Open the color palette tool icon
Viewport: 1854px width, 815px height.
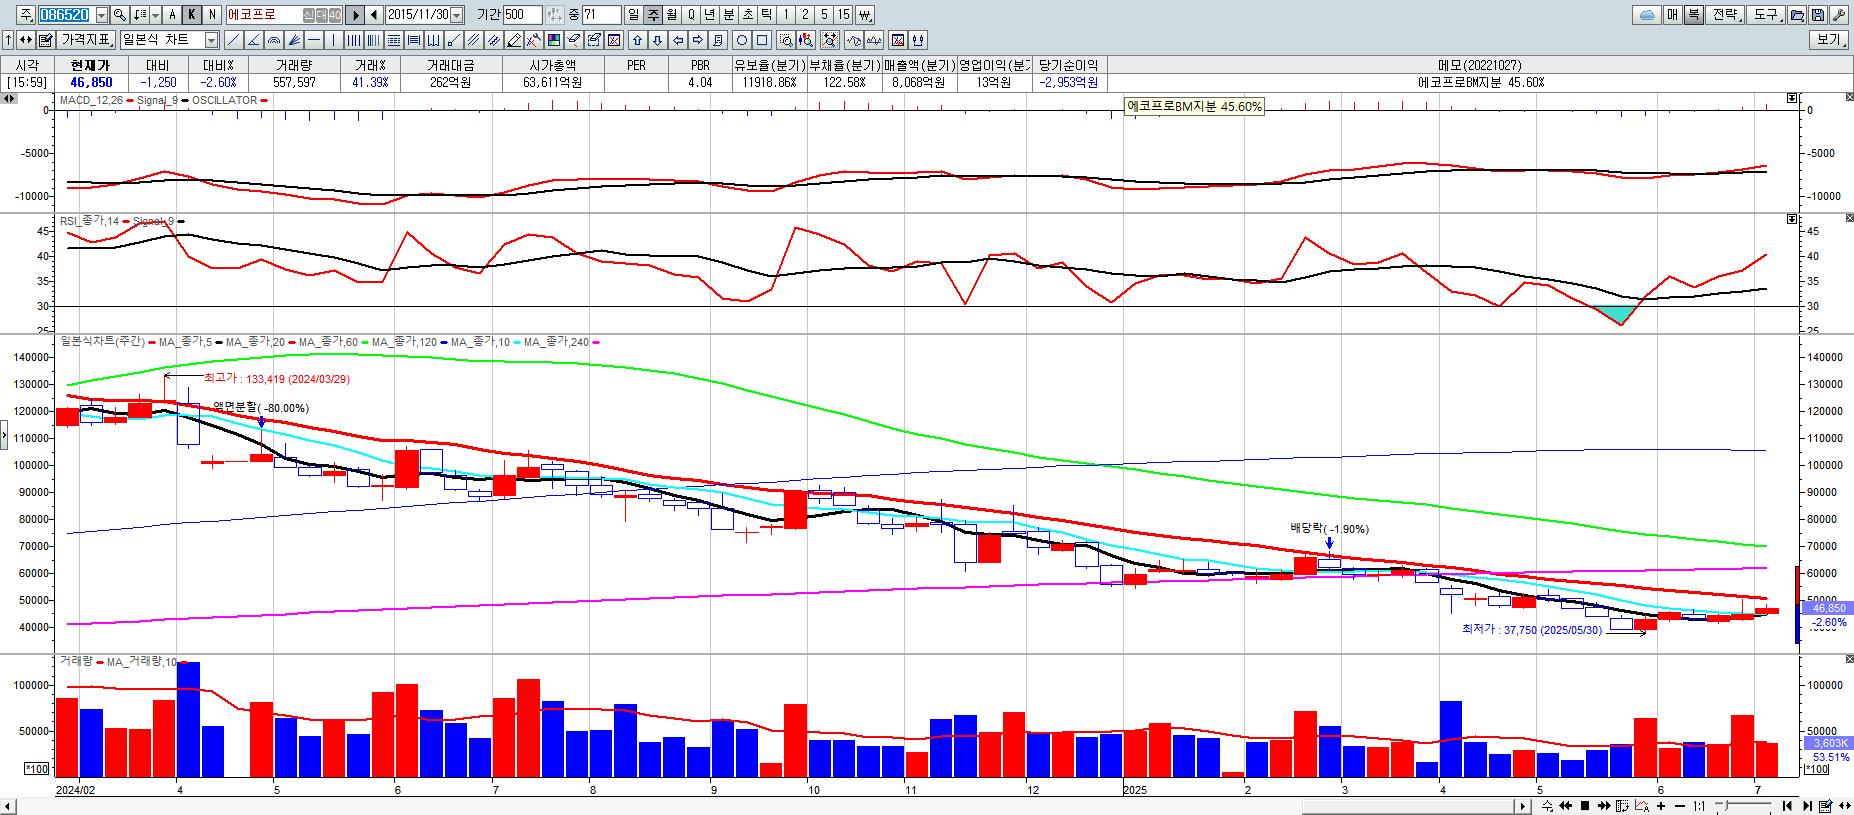coord(553,40)
